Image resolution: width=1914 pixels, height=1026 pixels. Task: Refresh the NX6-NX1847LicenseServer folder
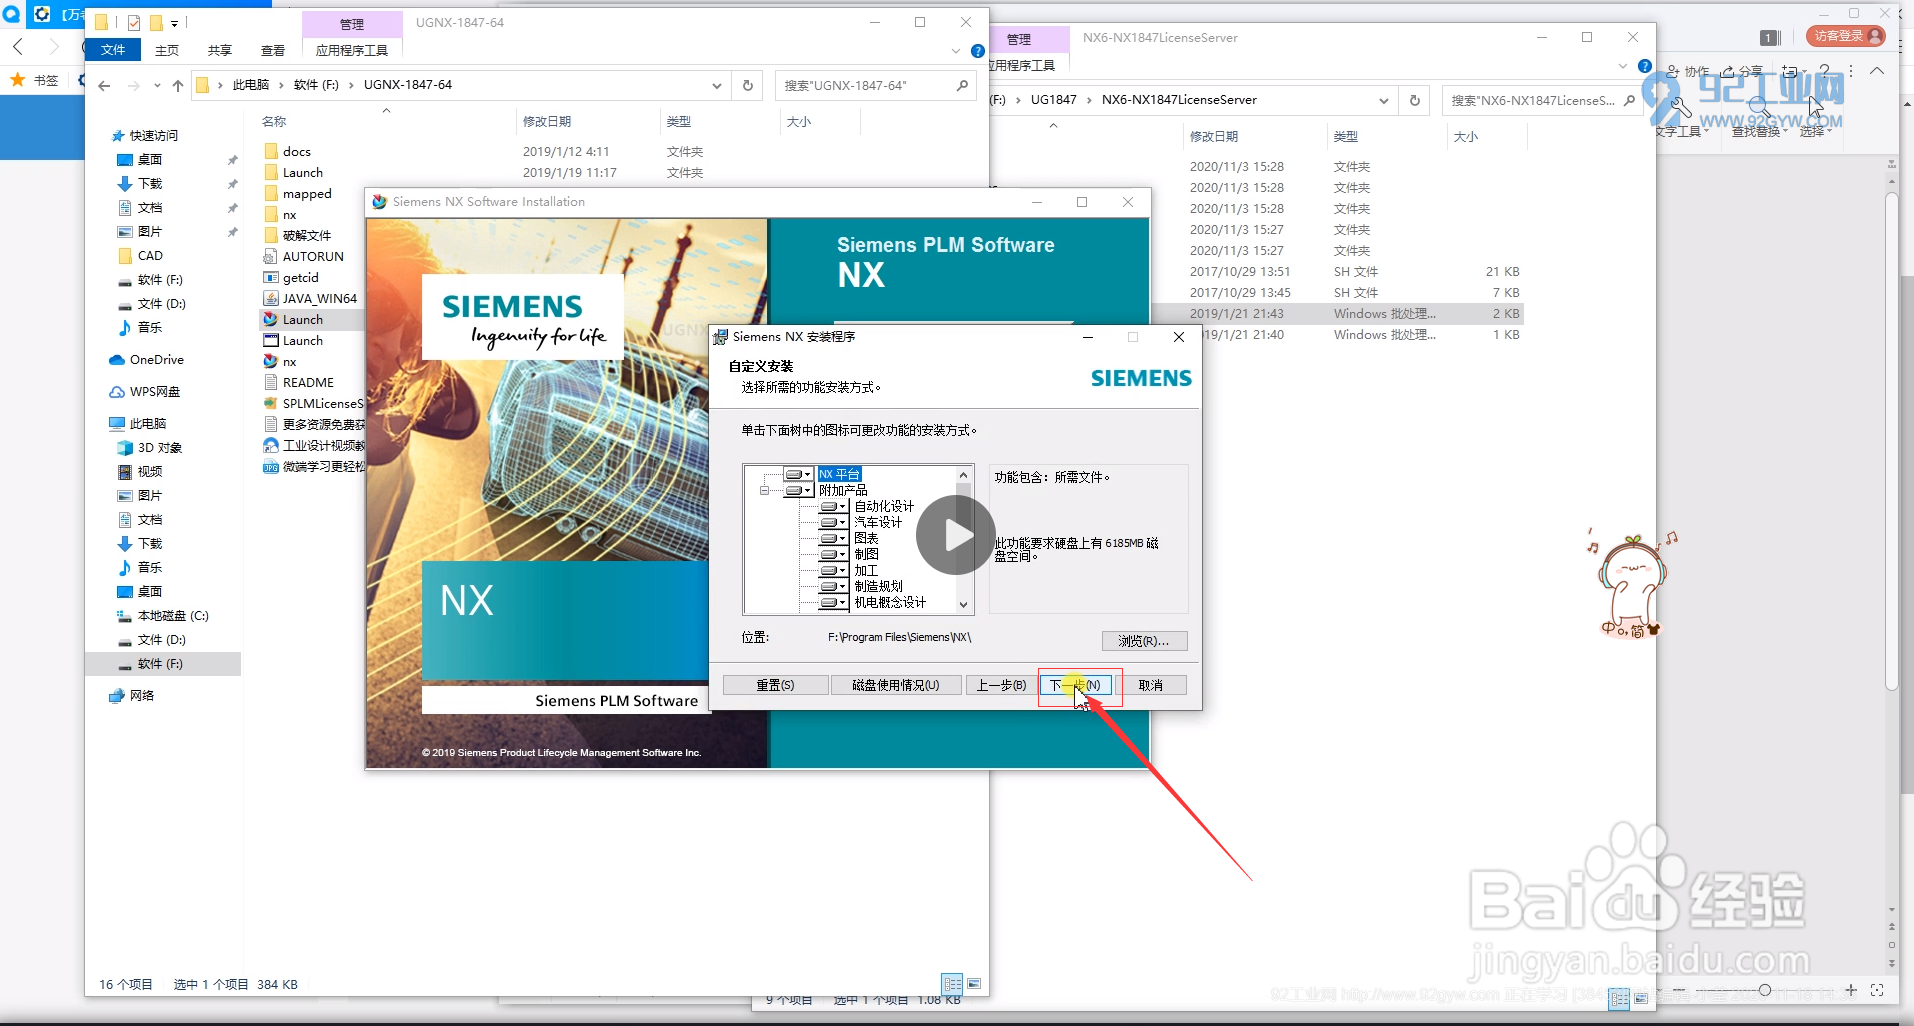tap(1414, 100)
